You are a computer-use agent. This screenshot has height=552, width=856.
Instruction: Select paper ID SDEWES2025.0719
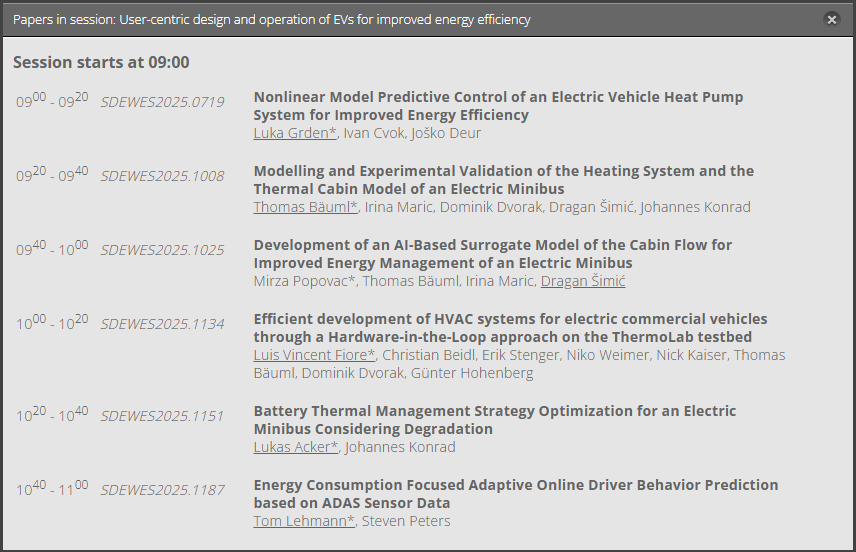coord(162,102)
